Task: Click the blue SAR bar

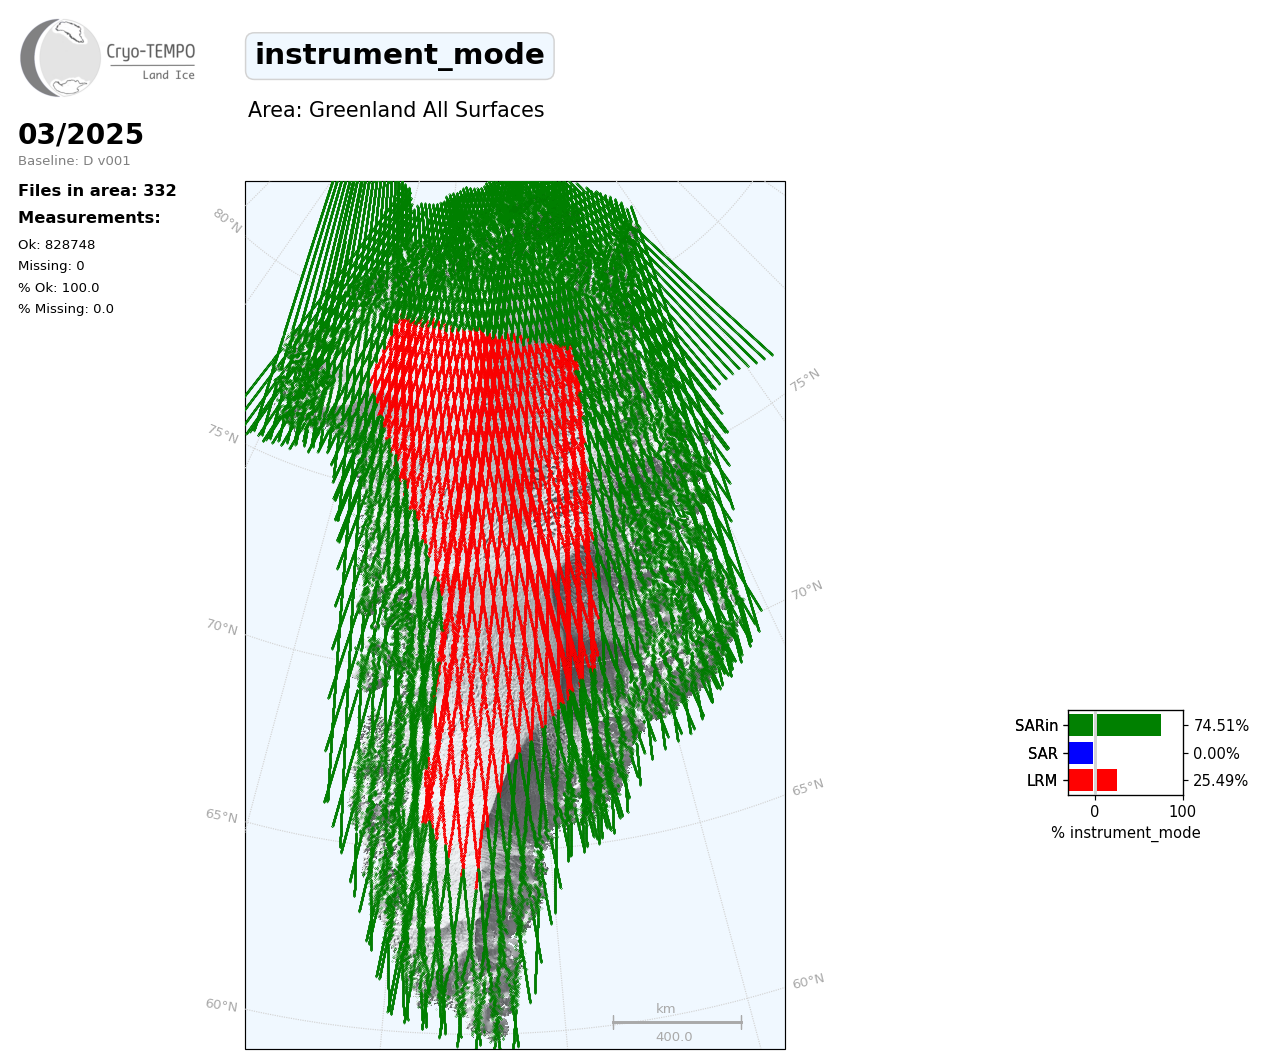Action: click(x=1081, y=753)
